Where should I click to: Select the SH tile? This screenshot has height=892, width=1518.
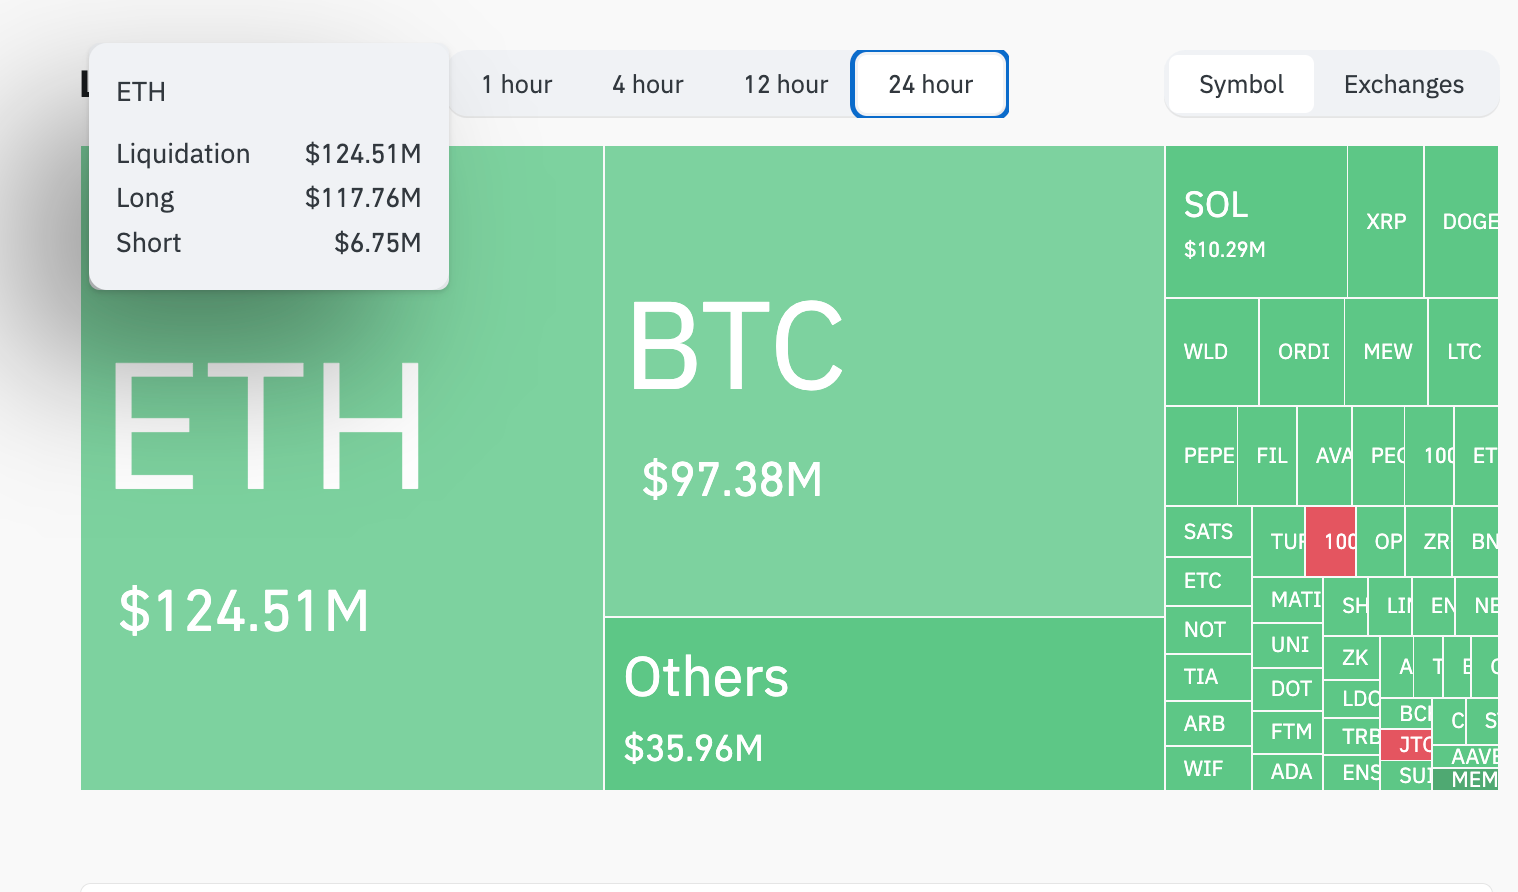1346,606
